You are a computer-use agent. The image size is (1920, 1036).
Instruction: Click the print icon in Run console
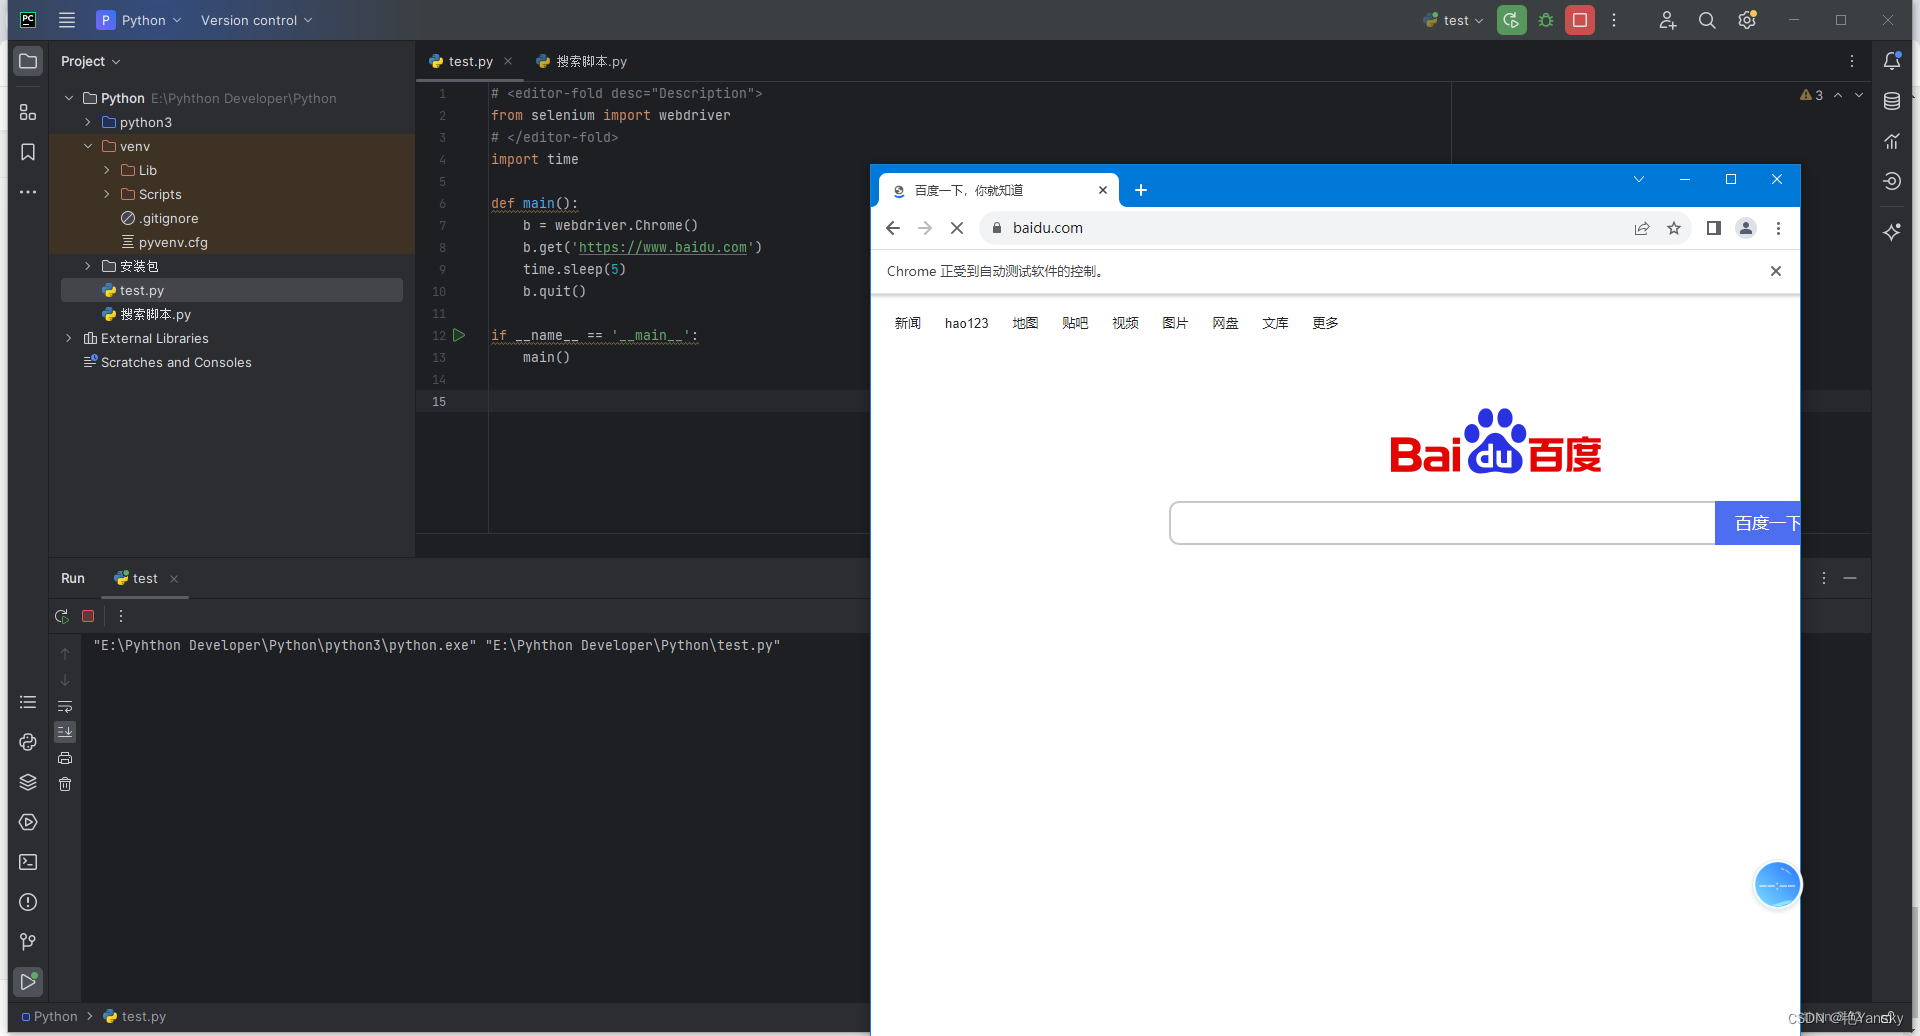click(x=65, y=758)
